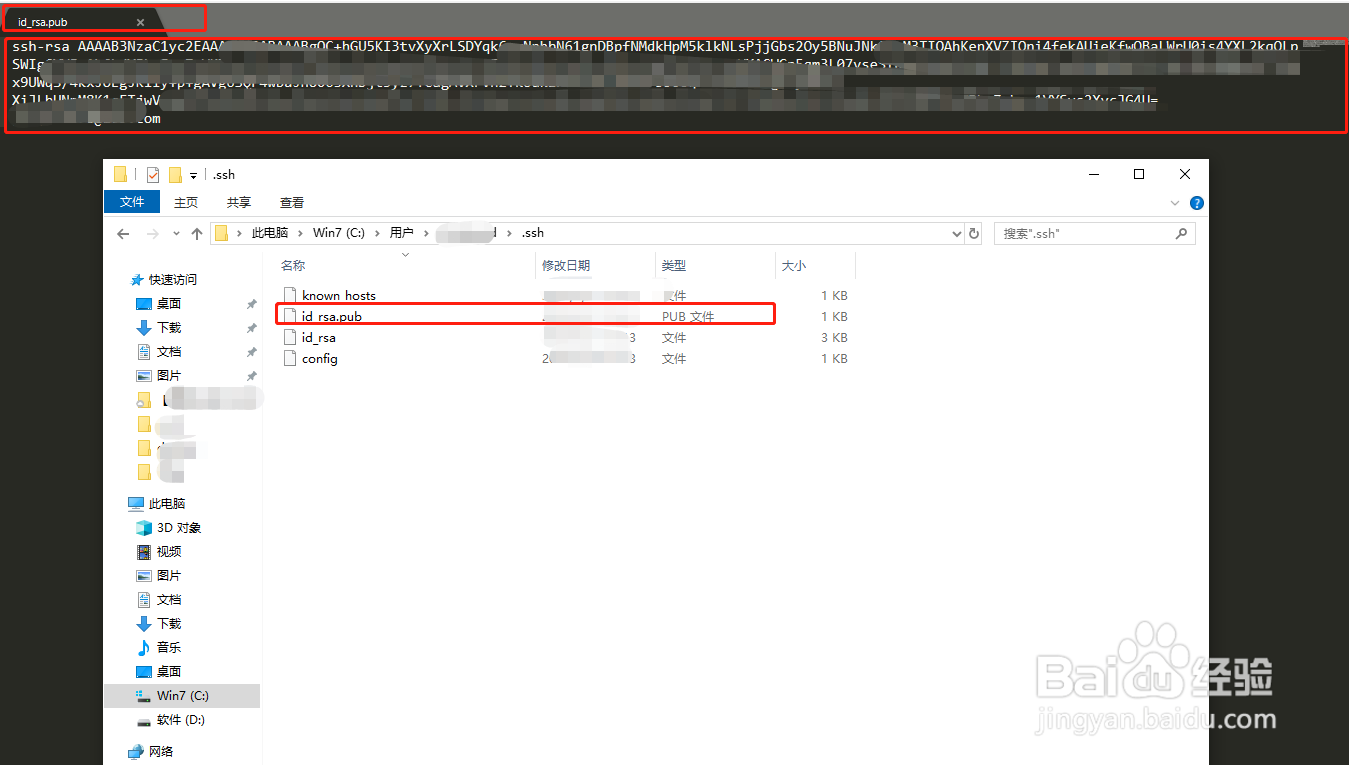This screenshot has width=1349, height=765.
Task: Maximize the .ssh Explorer window
Action: (1138, 174)
